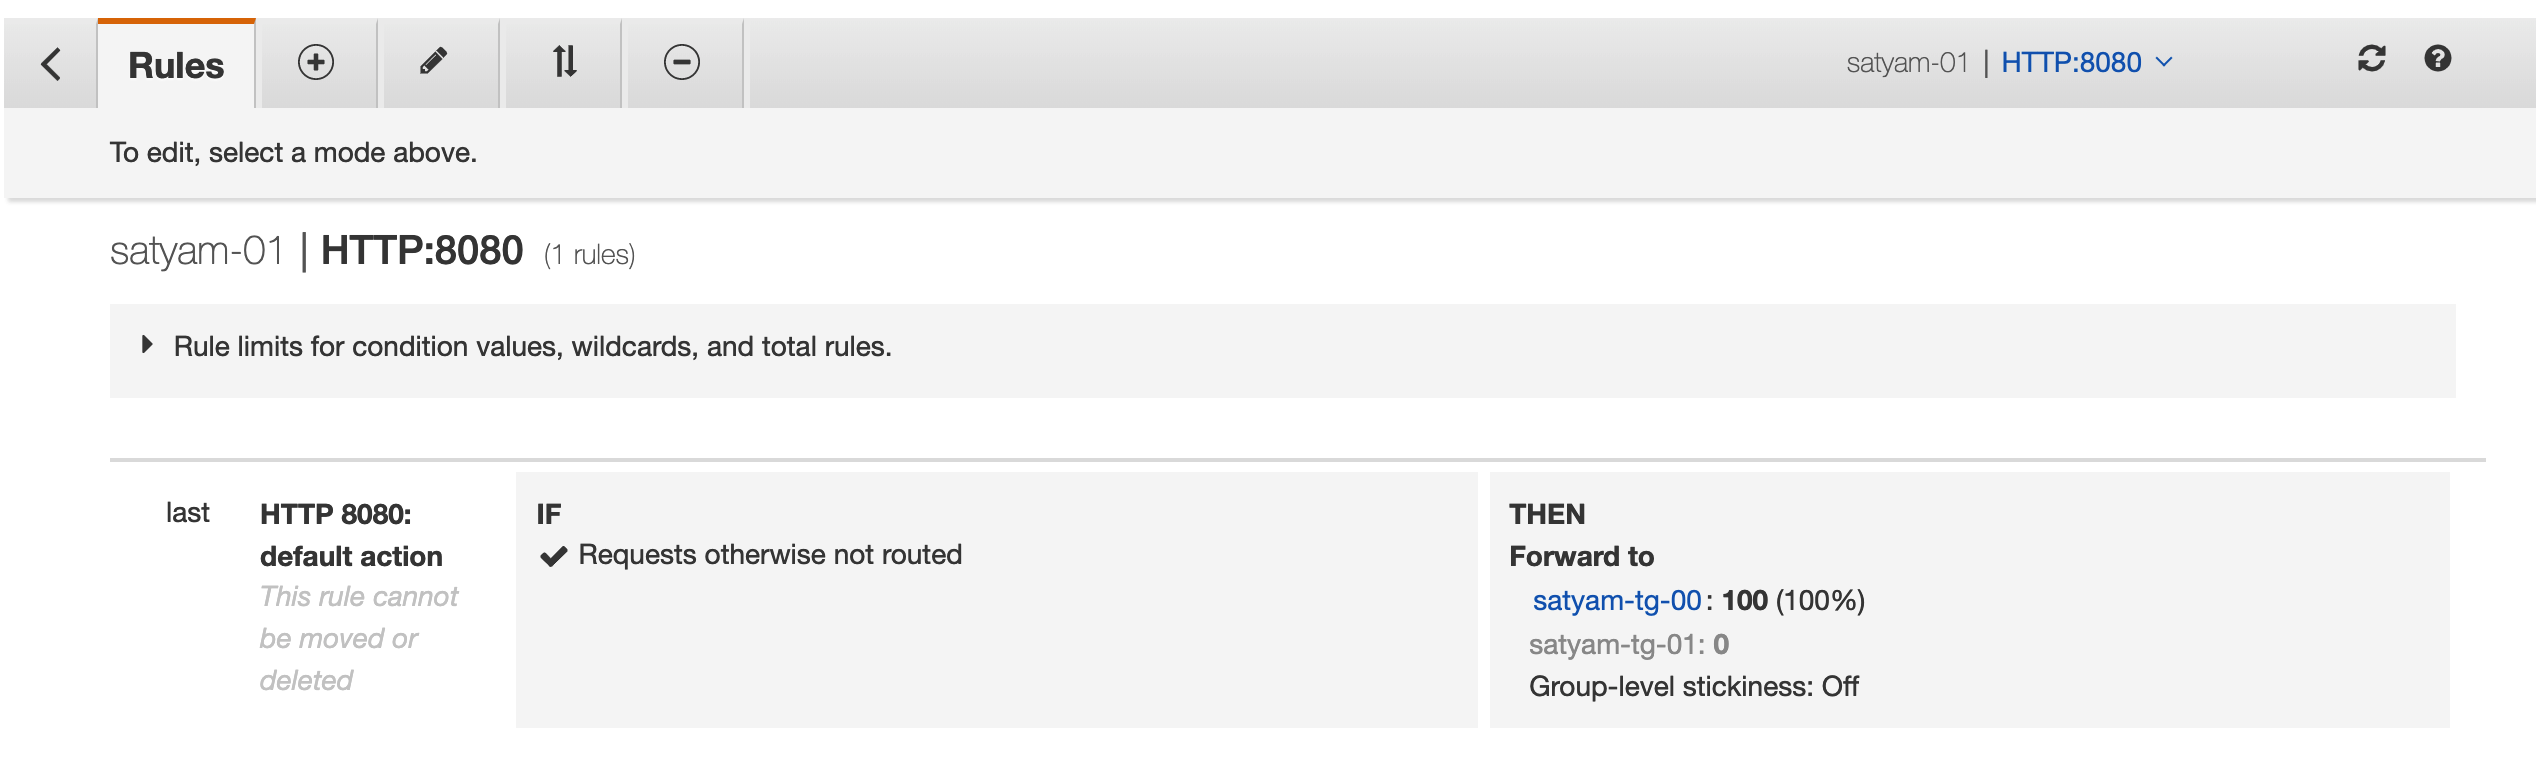Go back using the left chevron arrow
2536x782 pixels.
(x=51, y=64)
